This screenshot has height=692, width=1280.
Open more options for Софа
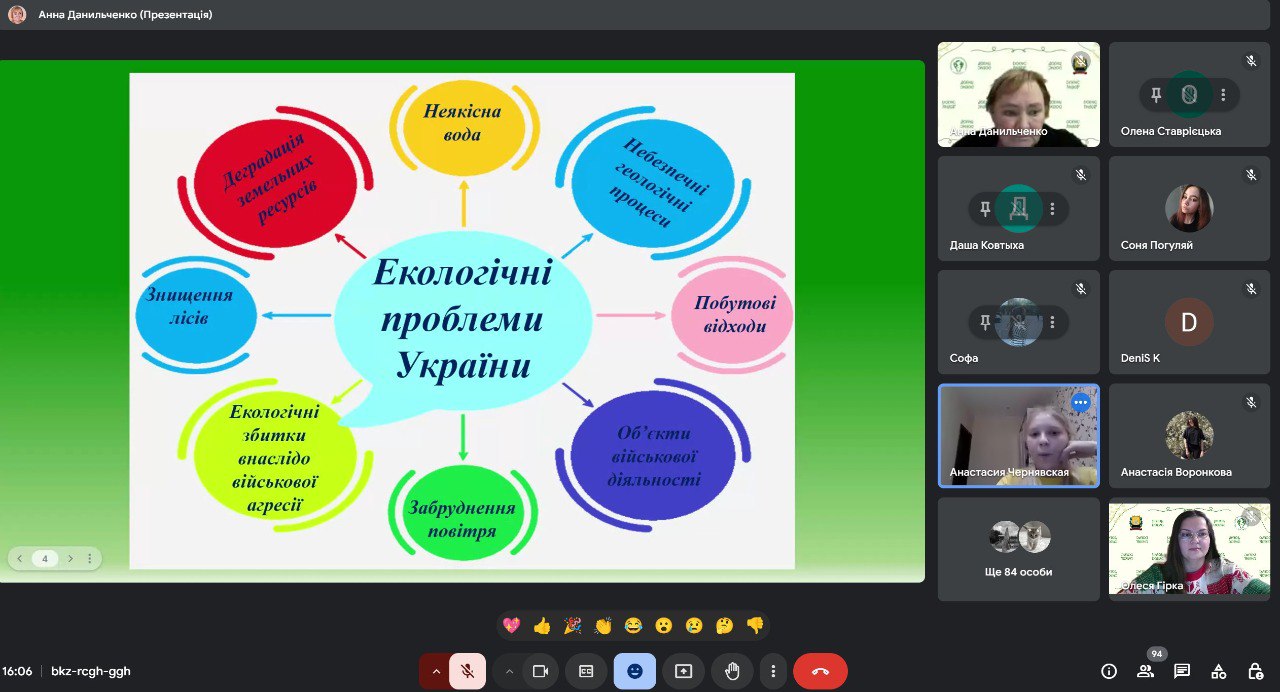point(1052,322)
